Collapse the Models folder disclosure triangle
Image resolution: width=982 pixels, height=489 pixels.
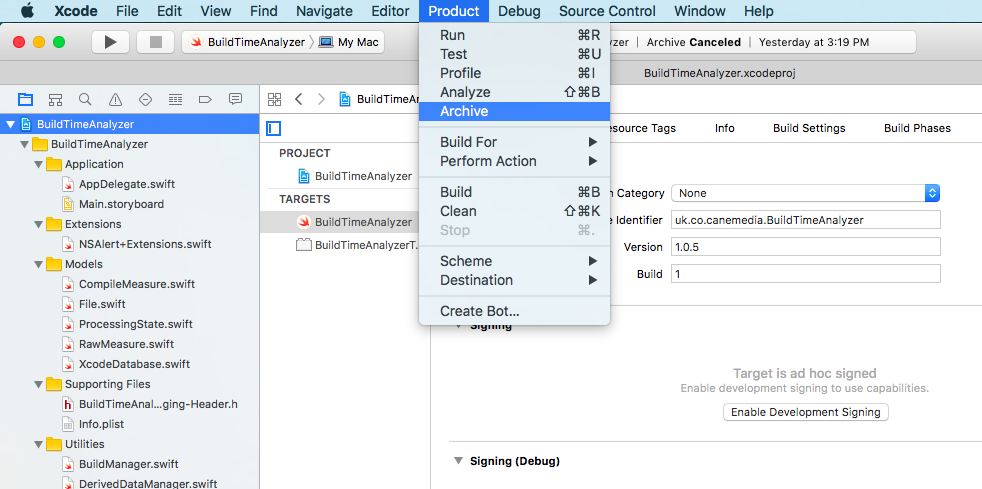39,264
